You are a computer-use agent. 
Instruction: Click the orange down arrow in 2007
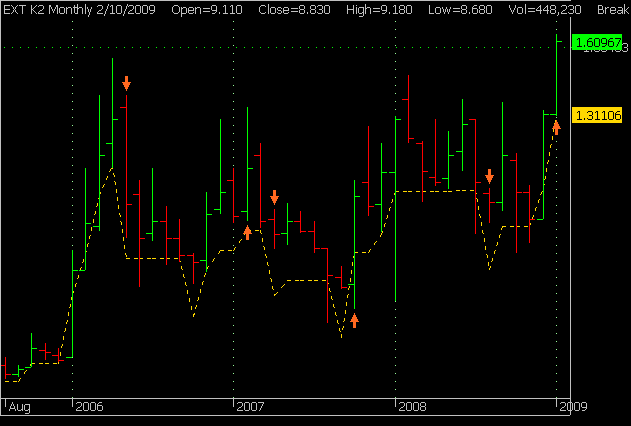[x=274, y=197]
